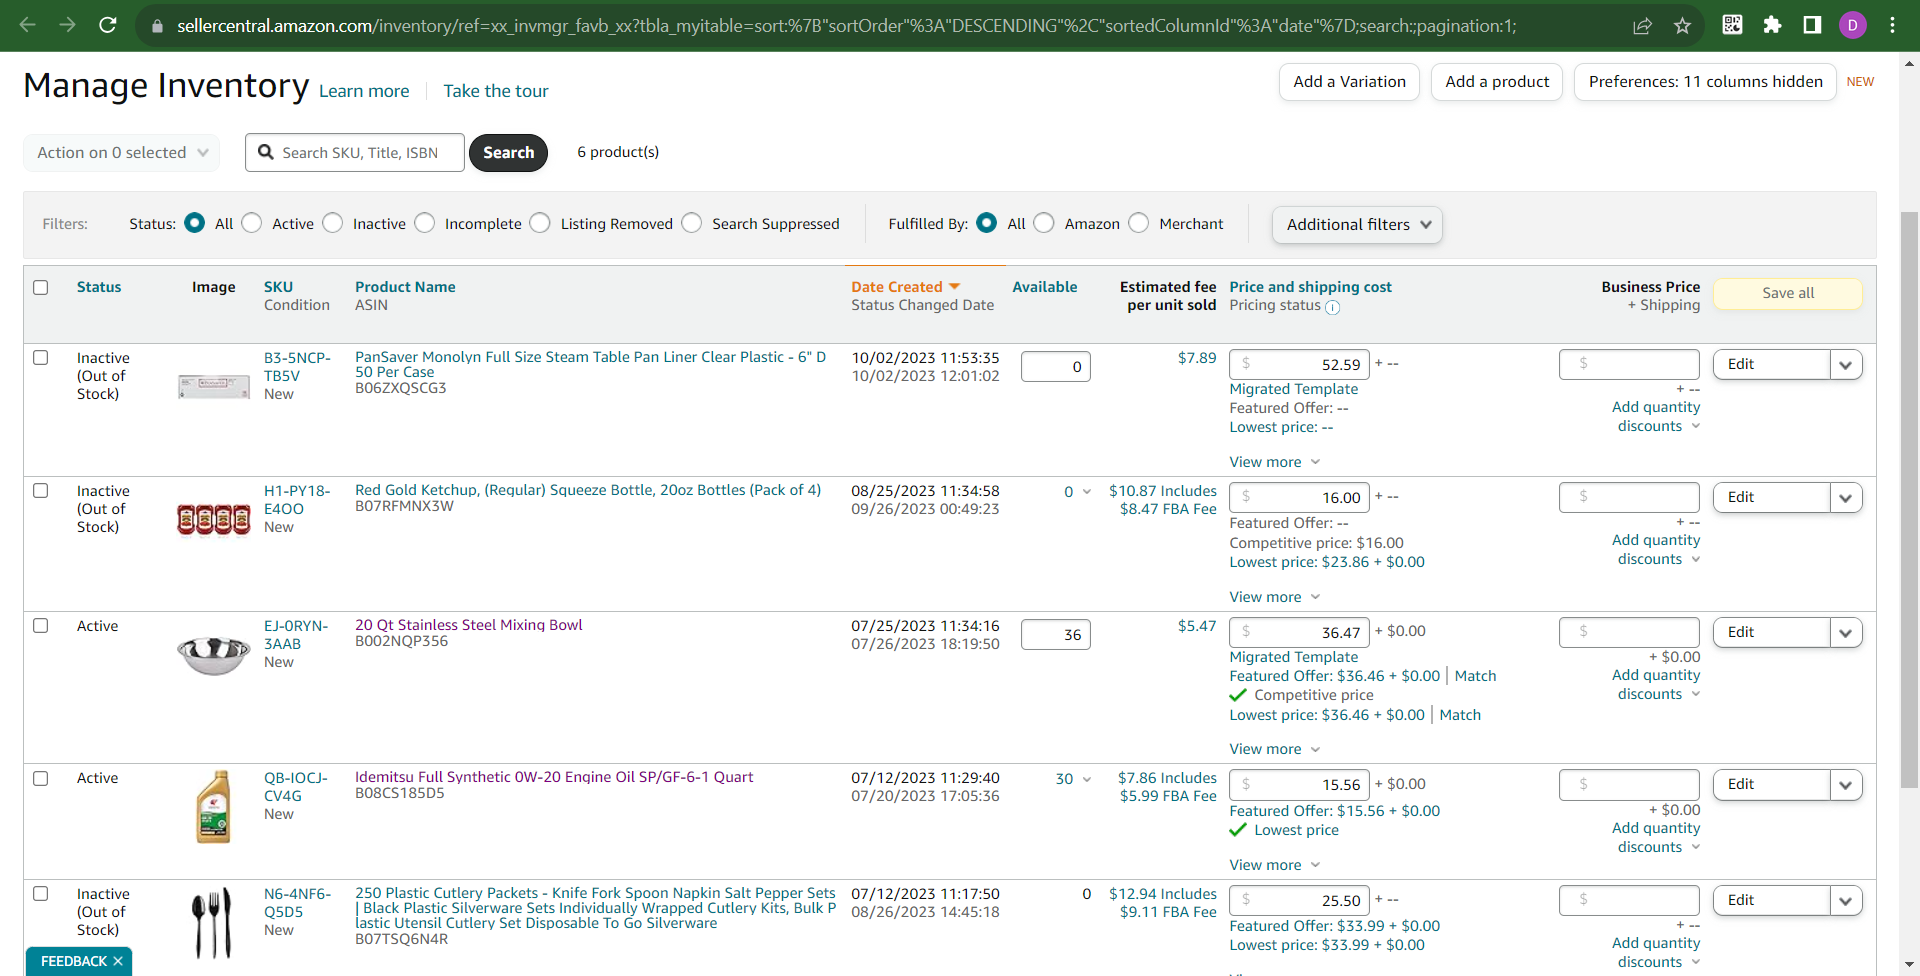Click the browser forward arrow
The image size is (1920, 976).
click(68, 25)
